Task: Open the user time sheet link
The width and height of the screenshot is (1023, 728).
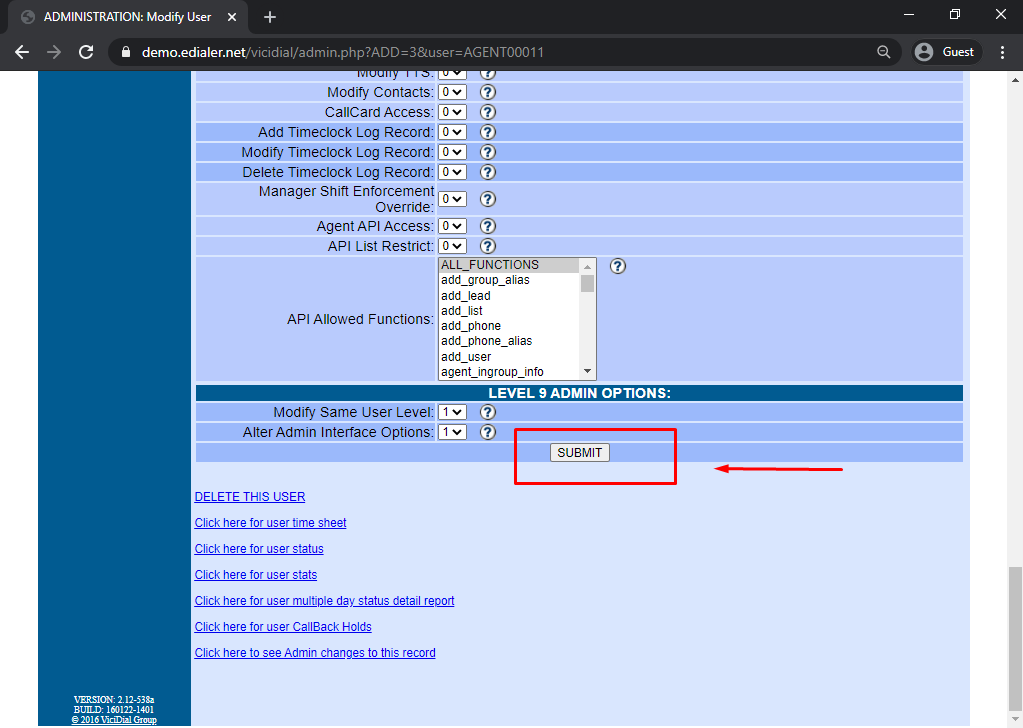Action: click(270, 523)
